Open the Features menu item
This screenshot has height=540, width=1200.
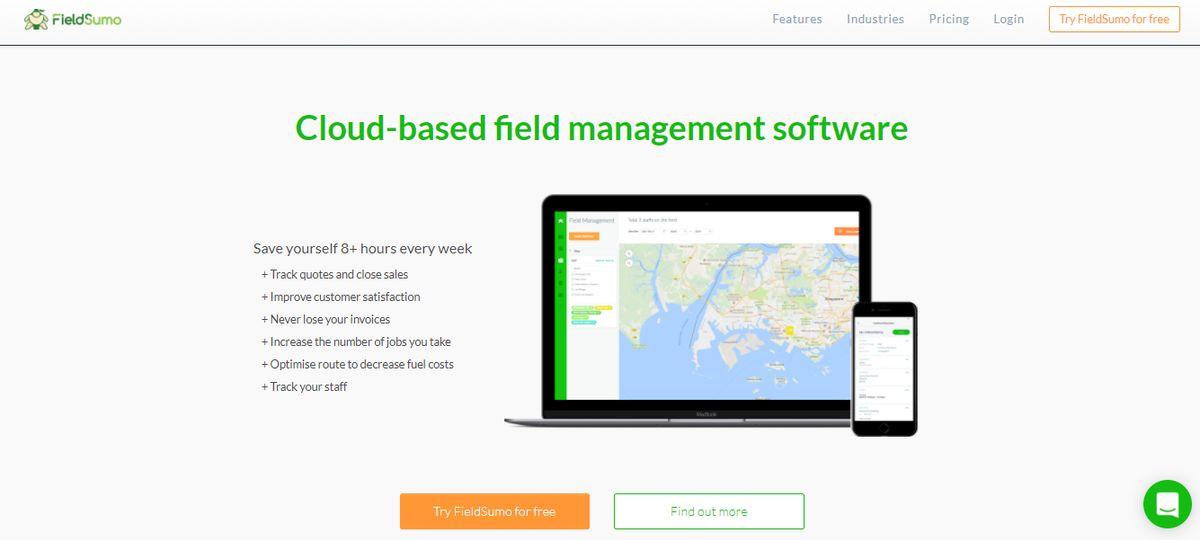click(797, 19)
